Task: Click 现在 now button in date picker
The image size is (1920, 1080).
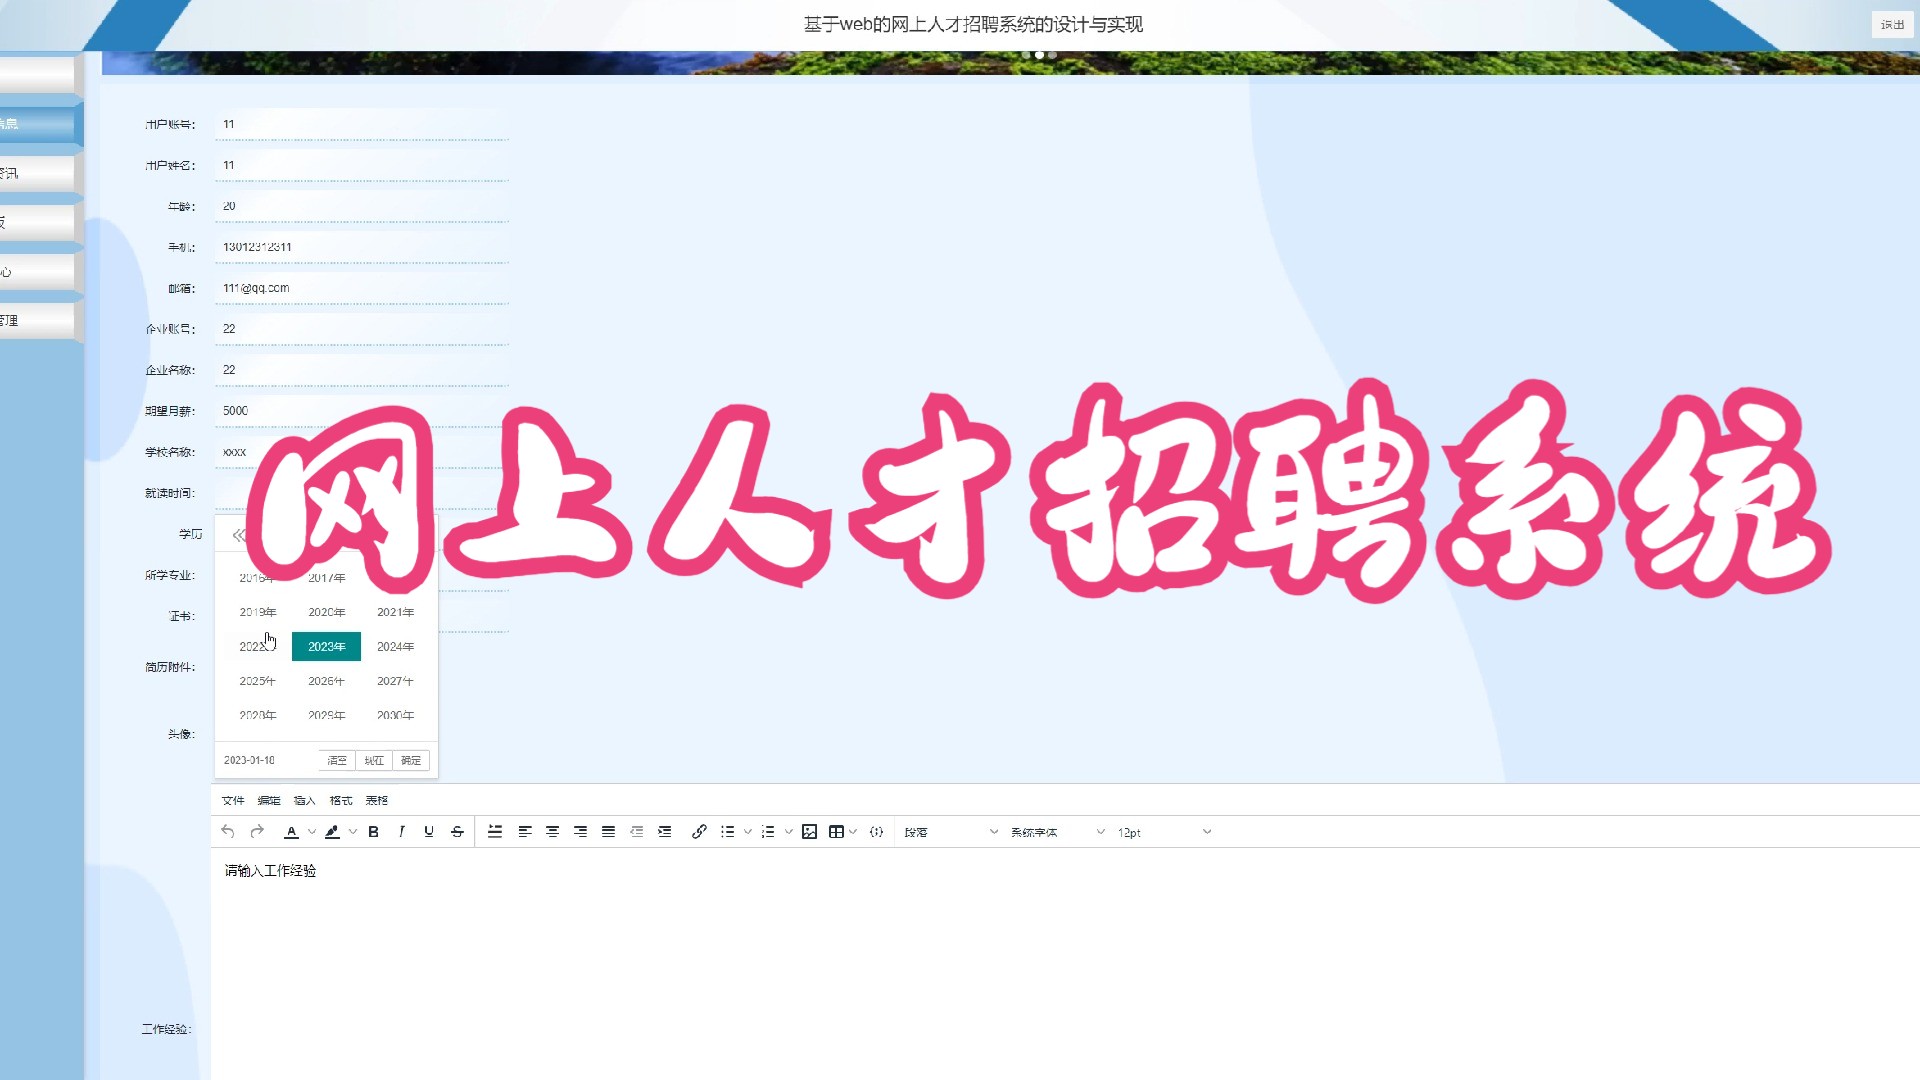Action: click(374, 760)
